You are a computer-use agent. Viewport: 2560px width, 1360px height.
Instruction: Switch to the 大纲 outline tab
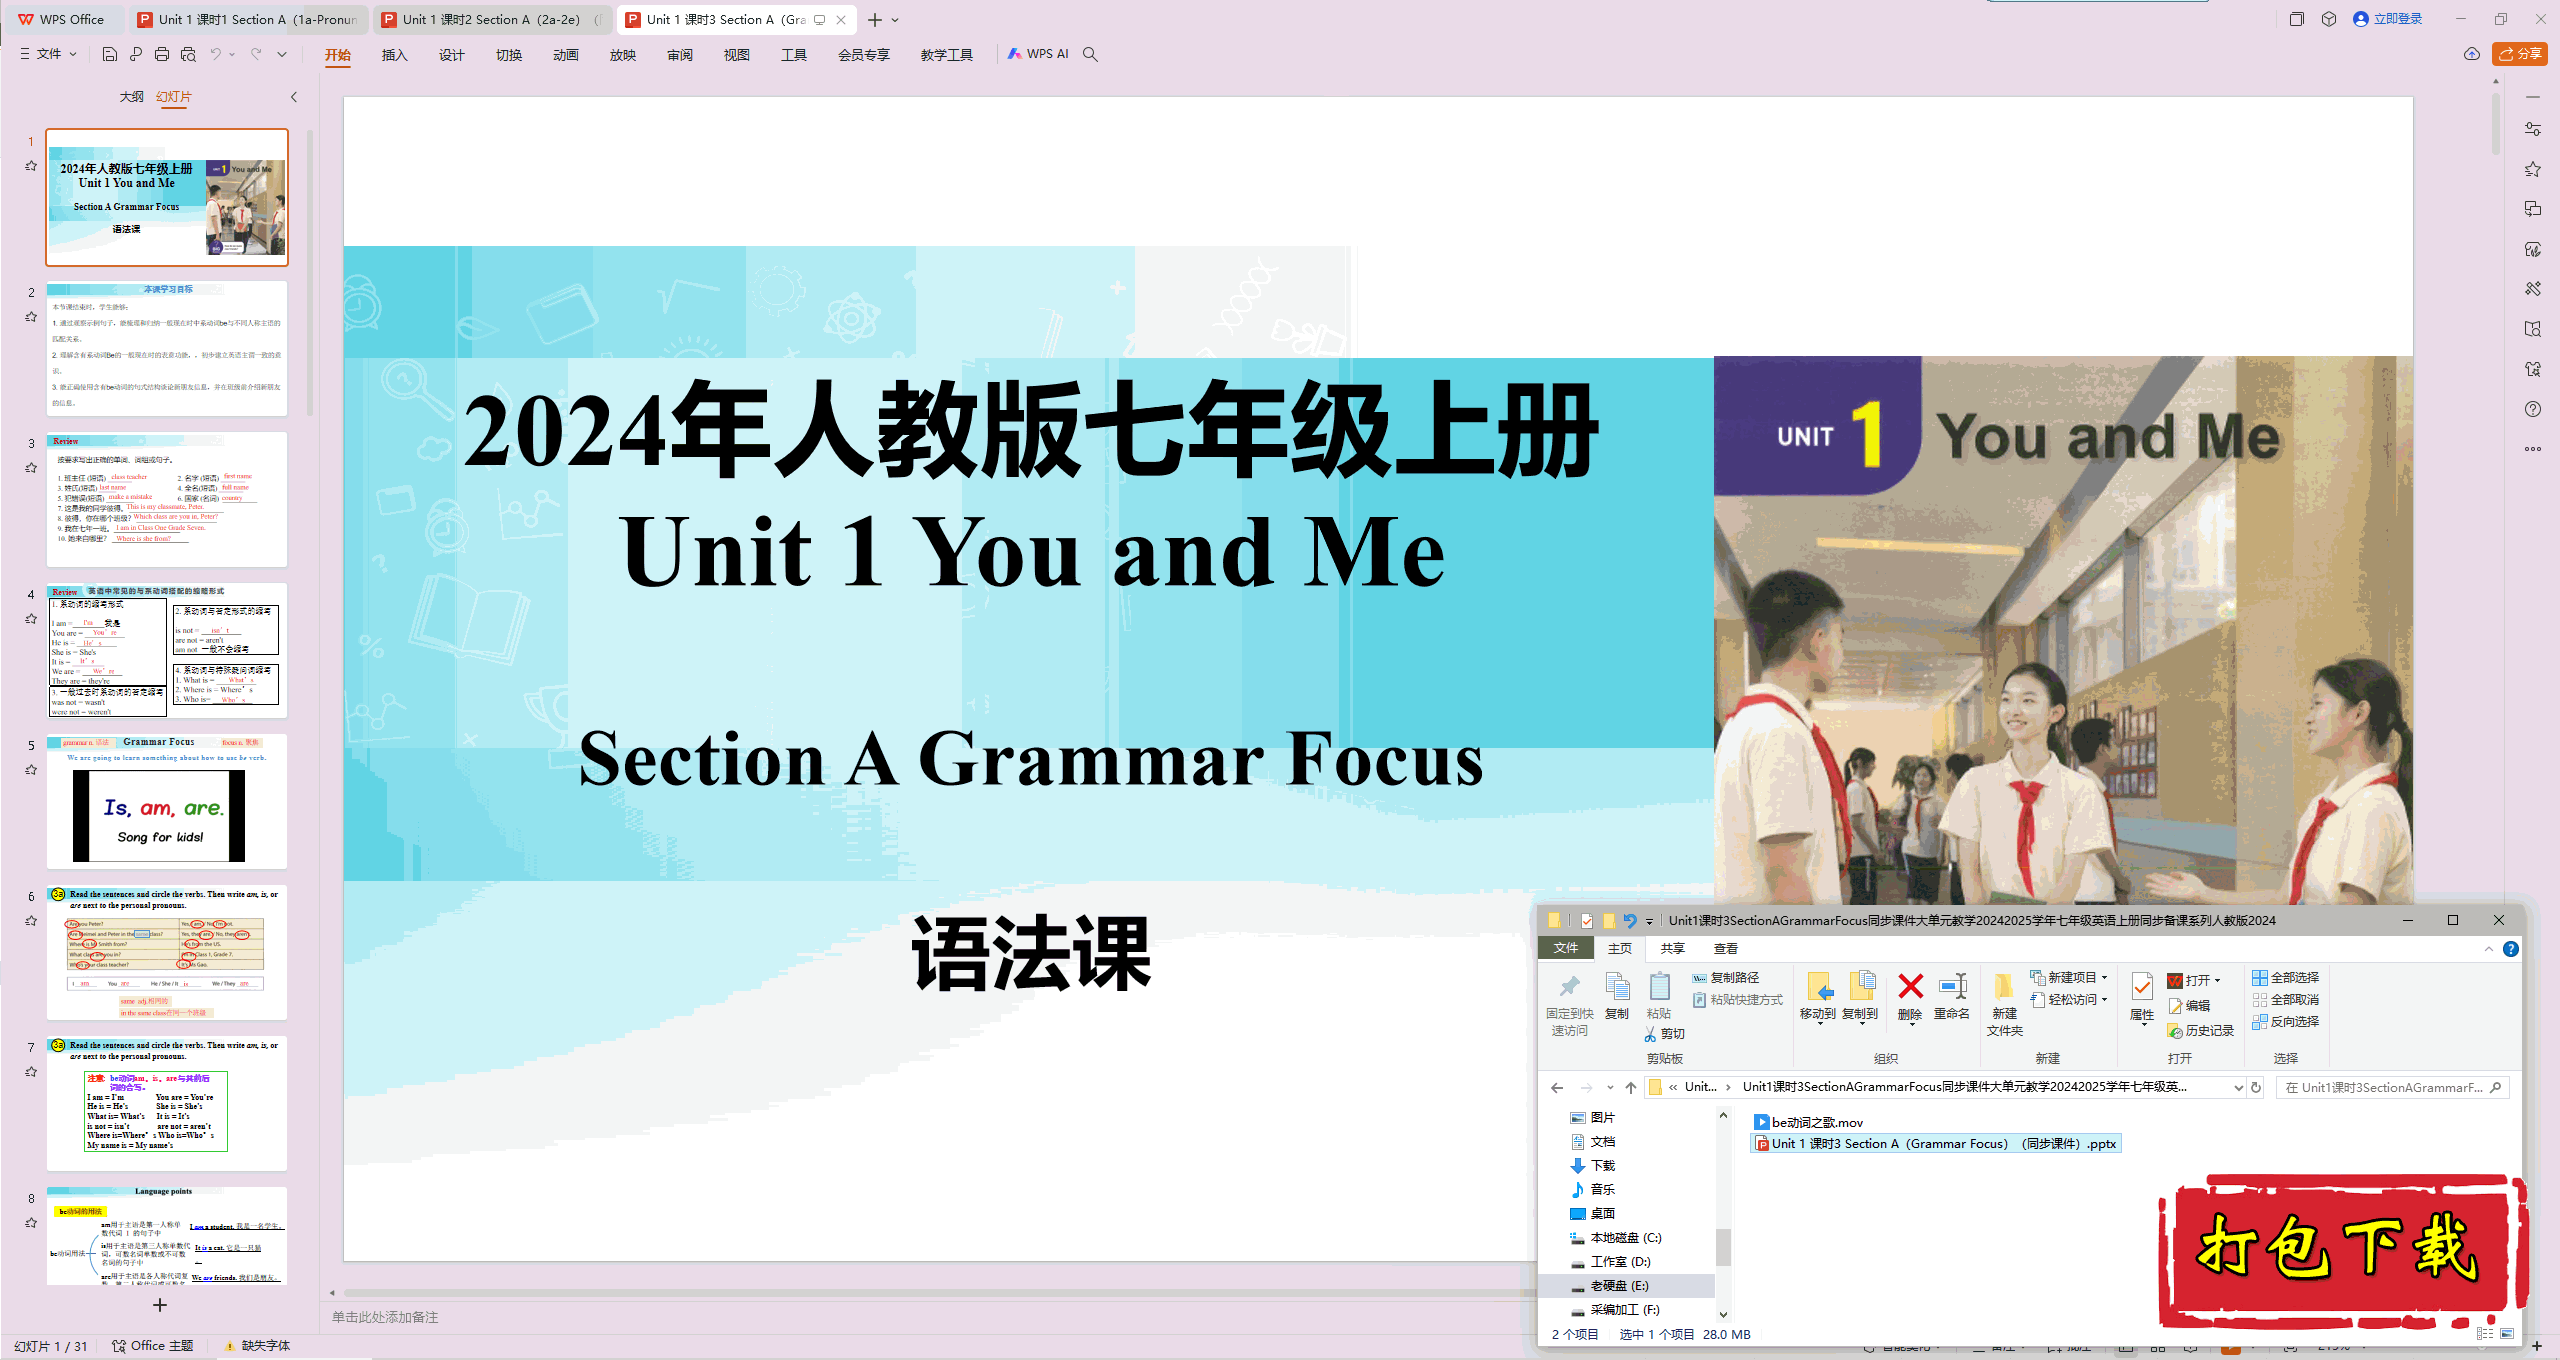click(x=132, y=97)
